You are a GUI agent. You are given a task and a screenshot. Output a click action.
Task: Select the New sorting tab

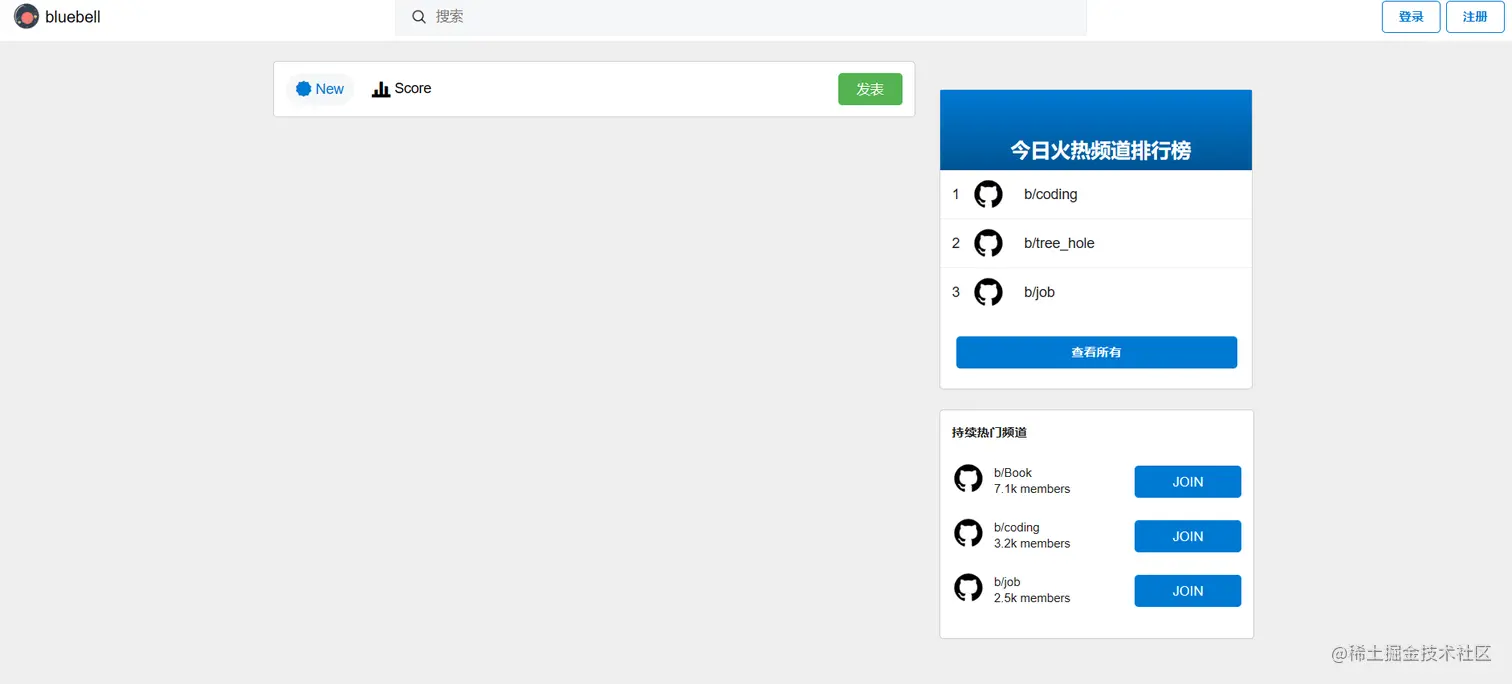tap(320, 89)
